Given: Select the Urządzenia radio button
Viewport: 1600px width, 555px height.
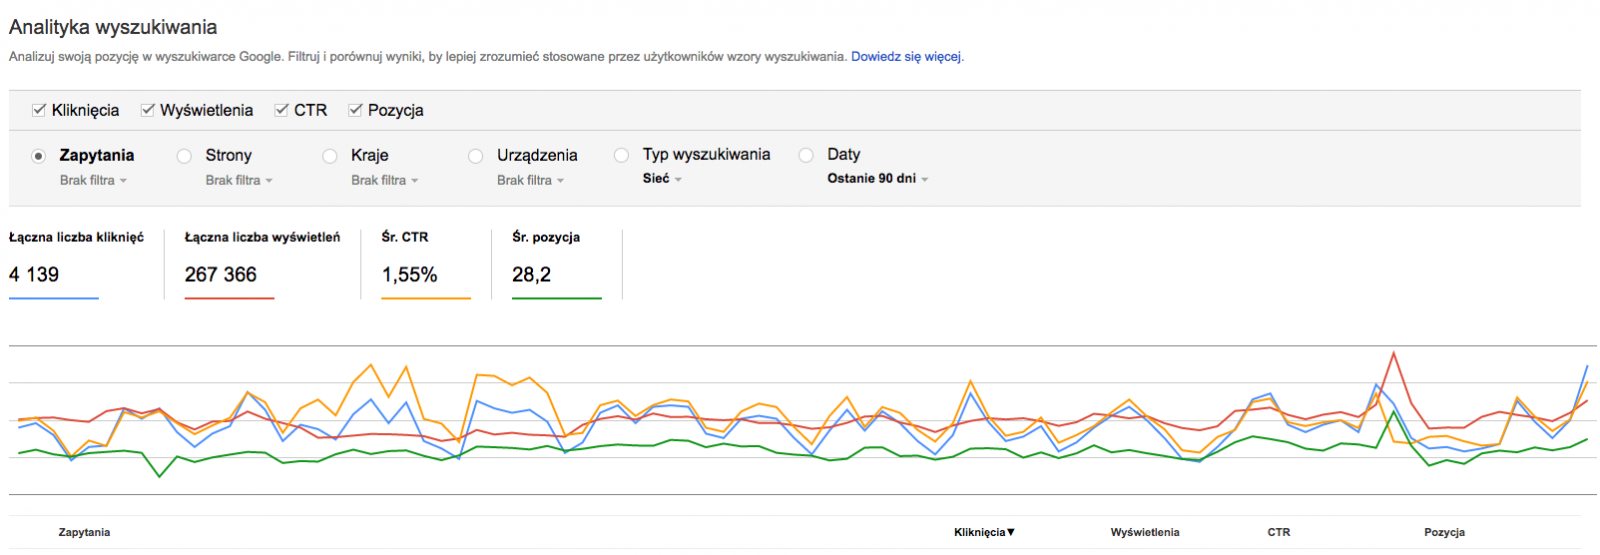Looking at the screenshot, I should tap(476, 156).
